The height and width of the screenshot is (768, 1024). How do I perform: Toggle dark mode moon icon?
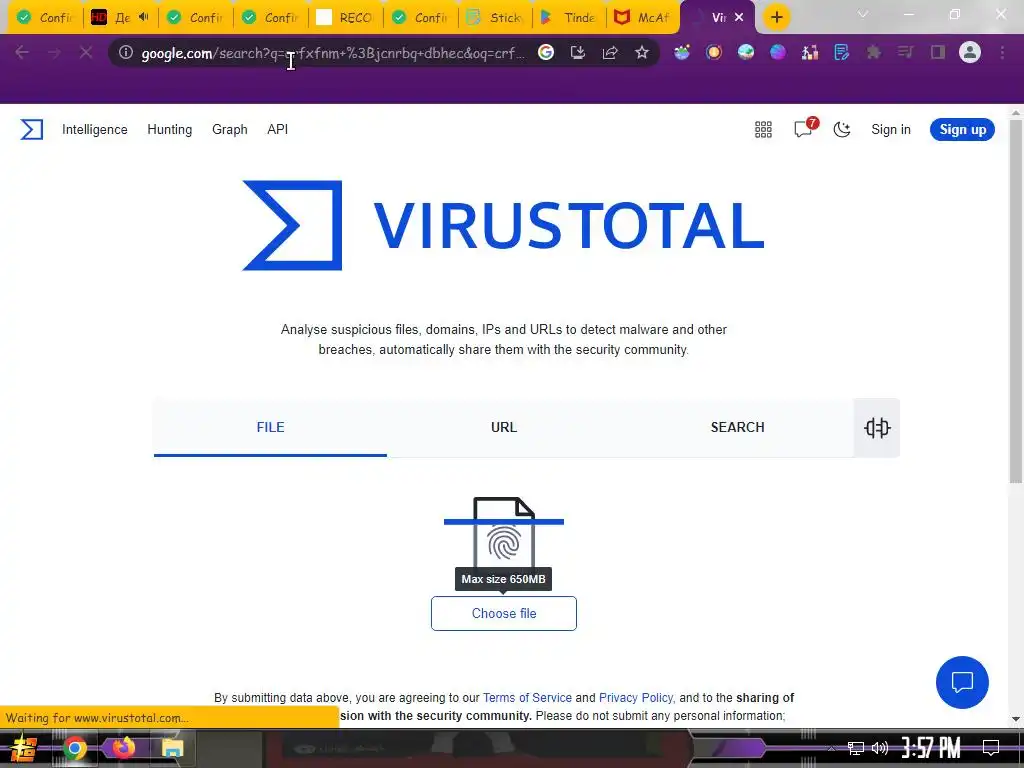[842, 129]
